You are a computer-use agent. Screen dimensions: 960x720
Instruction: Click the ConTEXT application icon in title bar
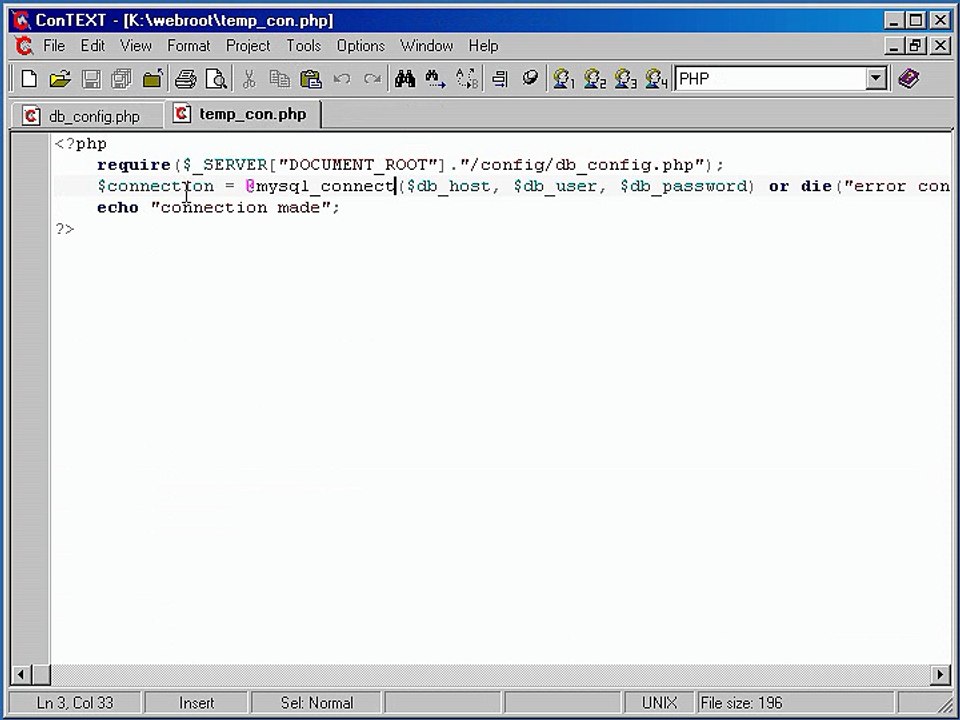click(x=21, y=20)
